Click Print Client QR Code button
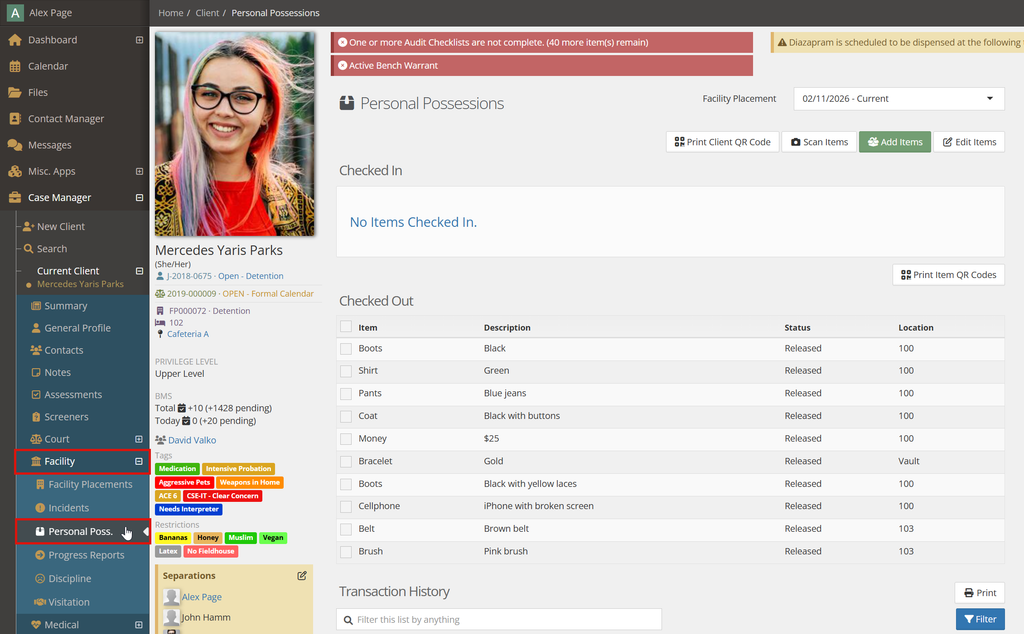Image resolution: width=1024 pixels, height=634 pixels. 722,142
